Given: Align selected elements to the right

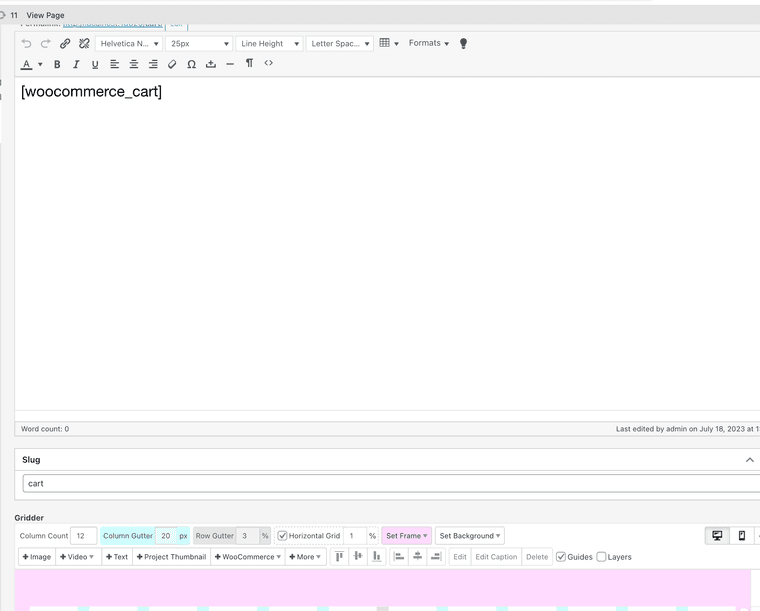Looking at the screenshot, I should click(x=436, y=557).
